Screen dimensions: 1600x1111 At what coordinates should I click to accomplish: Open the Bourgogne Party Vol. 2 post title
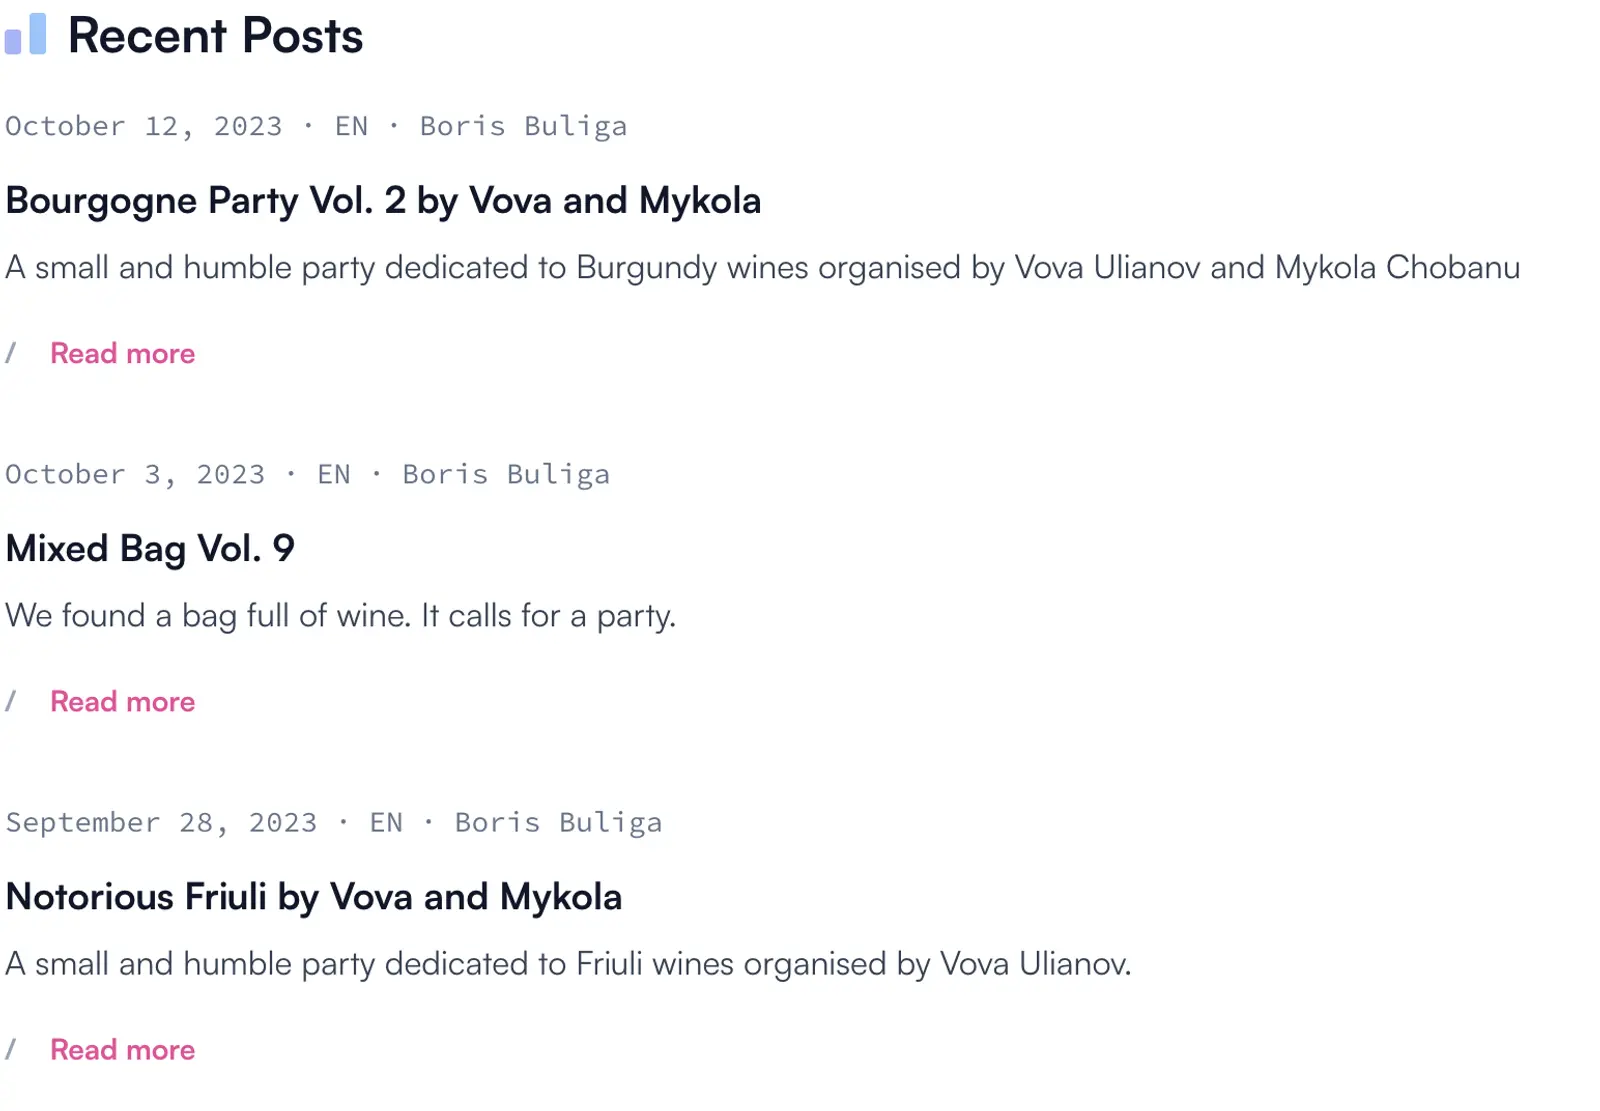pyautogui.click(x=383, y=201)
